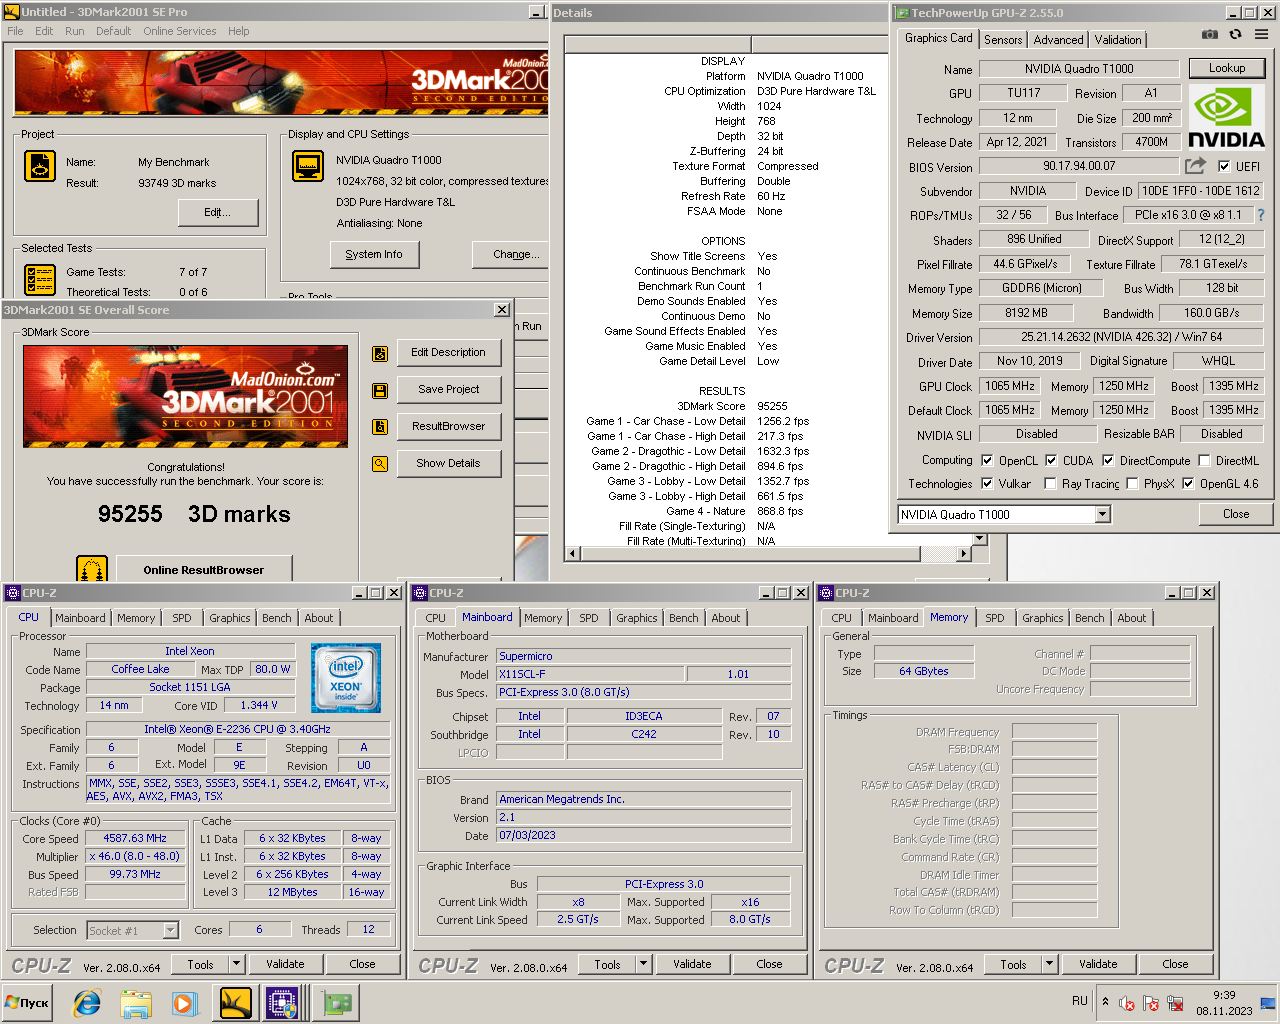Toggle the OpenGL 4.6 checkbox

click(1188, 484)
